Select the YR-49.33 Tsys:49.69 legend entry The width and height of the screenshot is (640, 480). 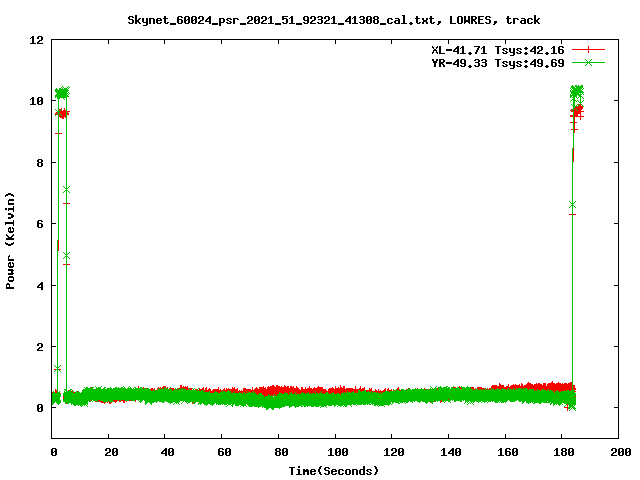(498, 63)
